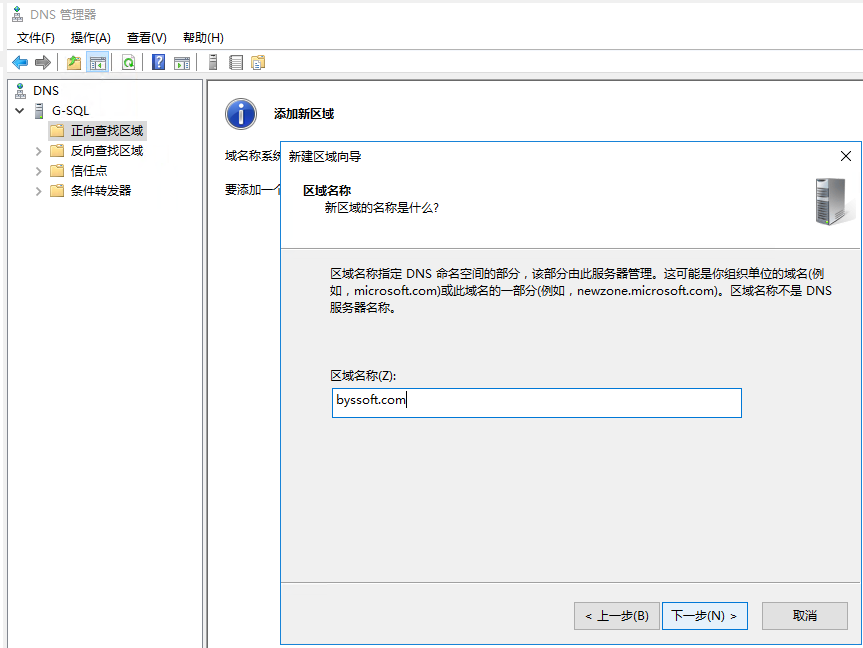Open the 帮助(H) menu
The width and height of the screenshot is (863, 648).
pyautogui.click(x=203, y=38)
